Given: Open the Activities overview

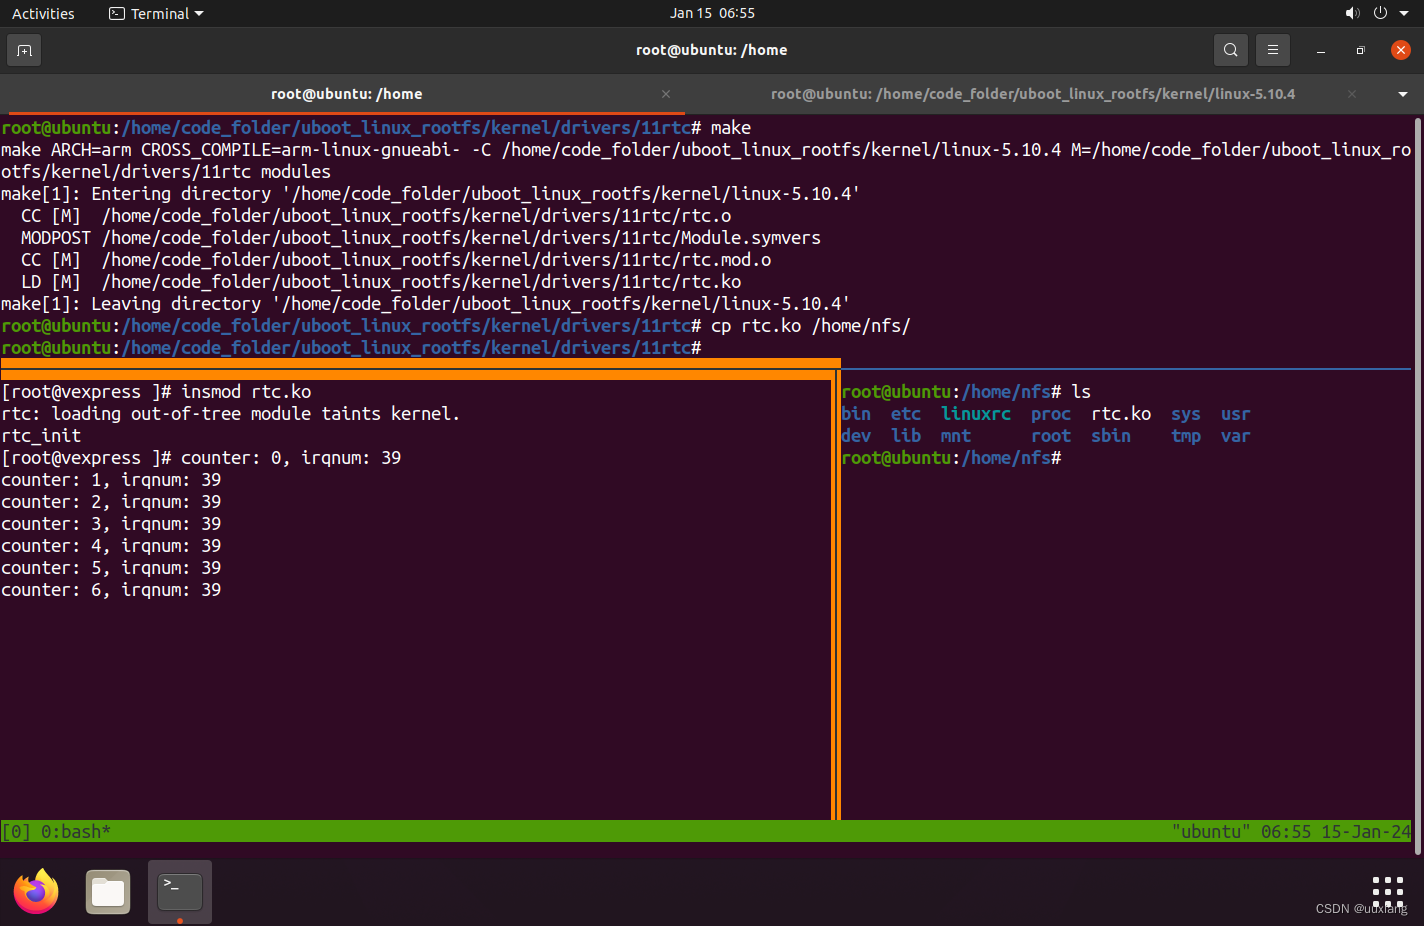Looking at the screenshot, I should [x=43, y=14].
